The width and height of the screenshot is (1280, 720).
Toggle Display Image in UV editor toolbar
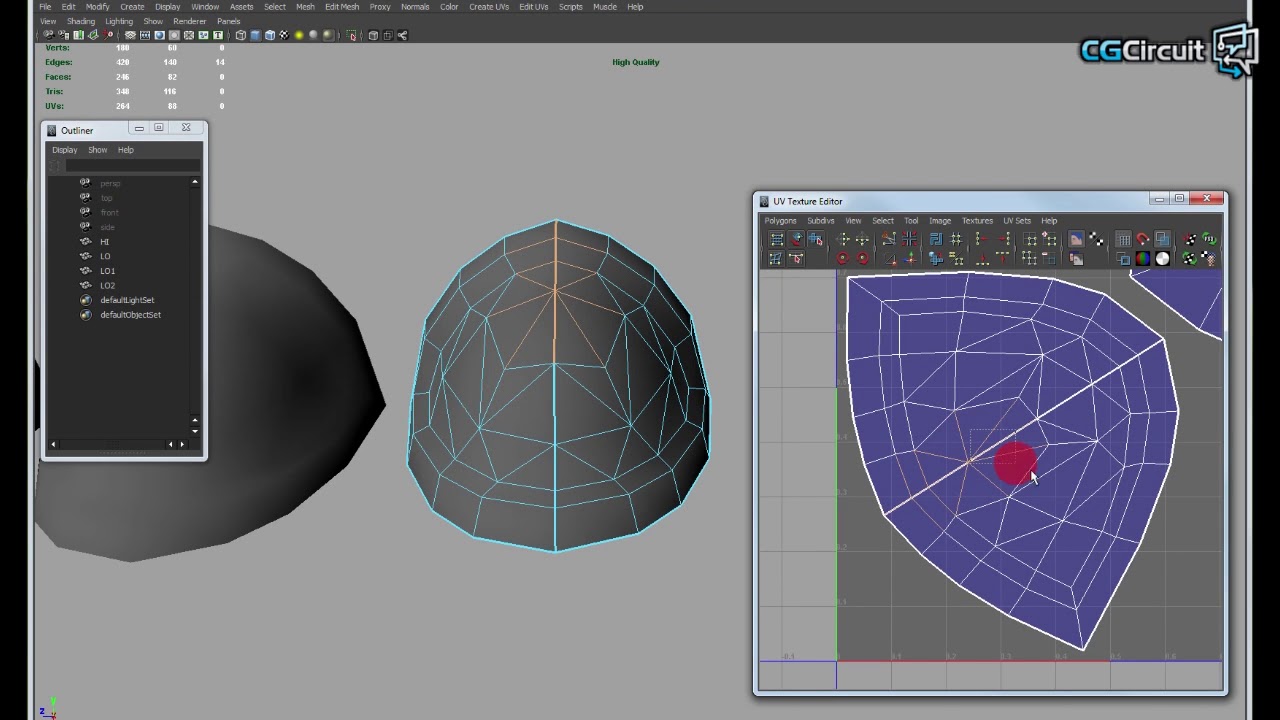tap(1076, 239)
